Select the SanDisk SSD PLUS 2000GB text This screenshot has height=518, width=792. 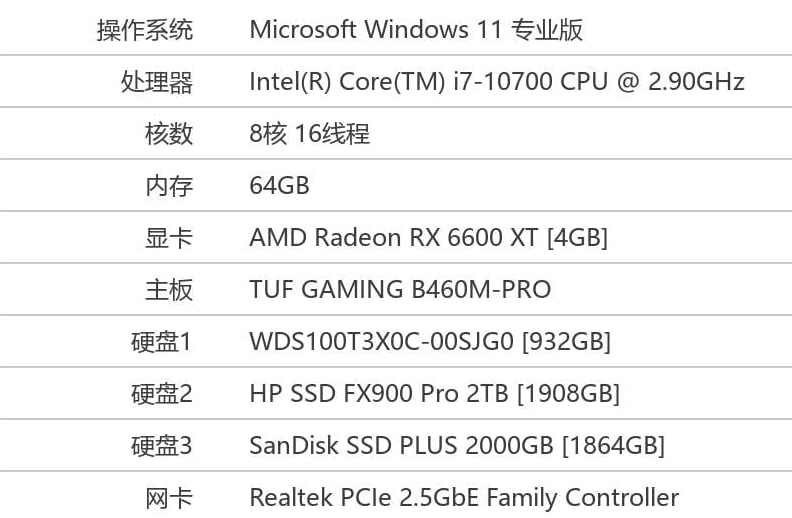[x=457, y=446]
